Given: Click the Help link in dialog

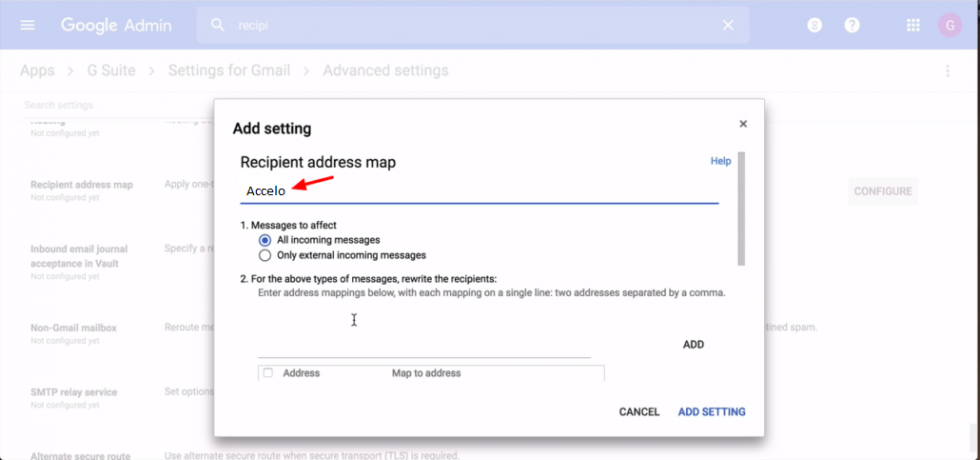Looking at the screenshot, I should point(720,161).
